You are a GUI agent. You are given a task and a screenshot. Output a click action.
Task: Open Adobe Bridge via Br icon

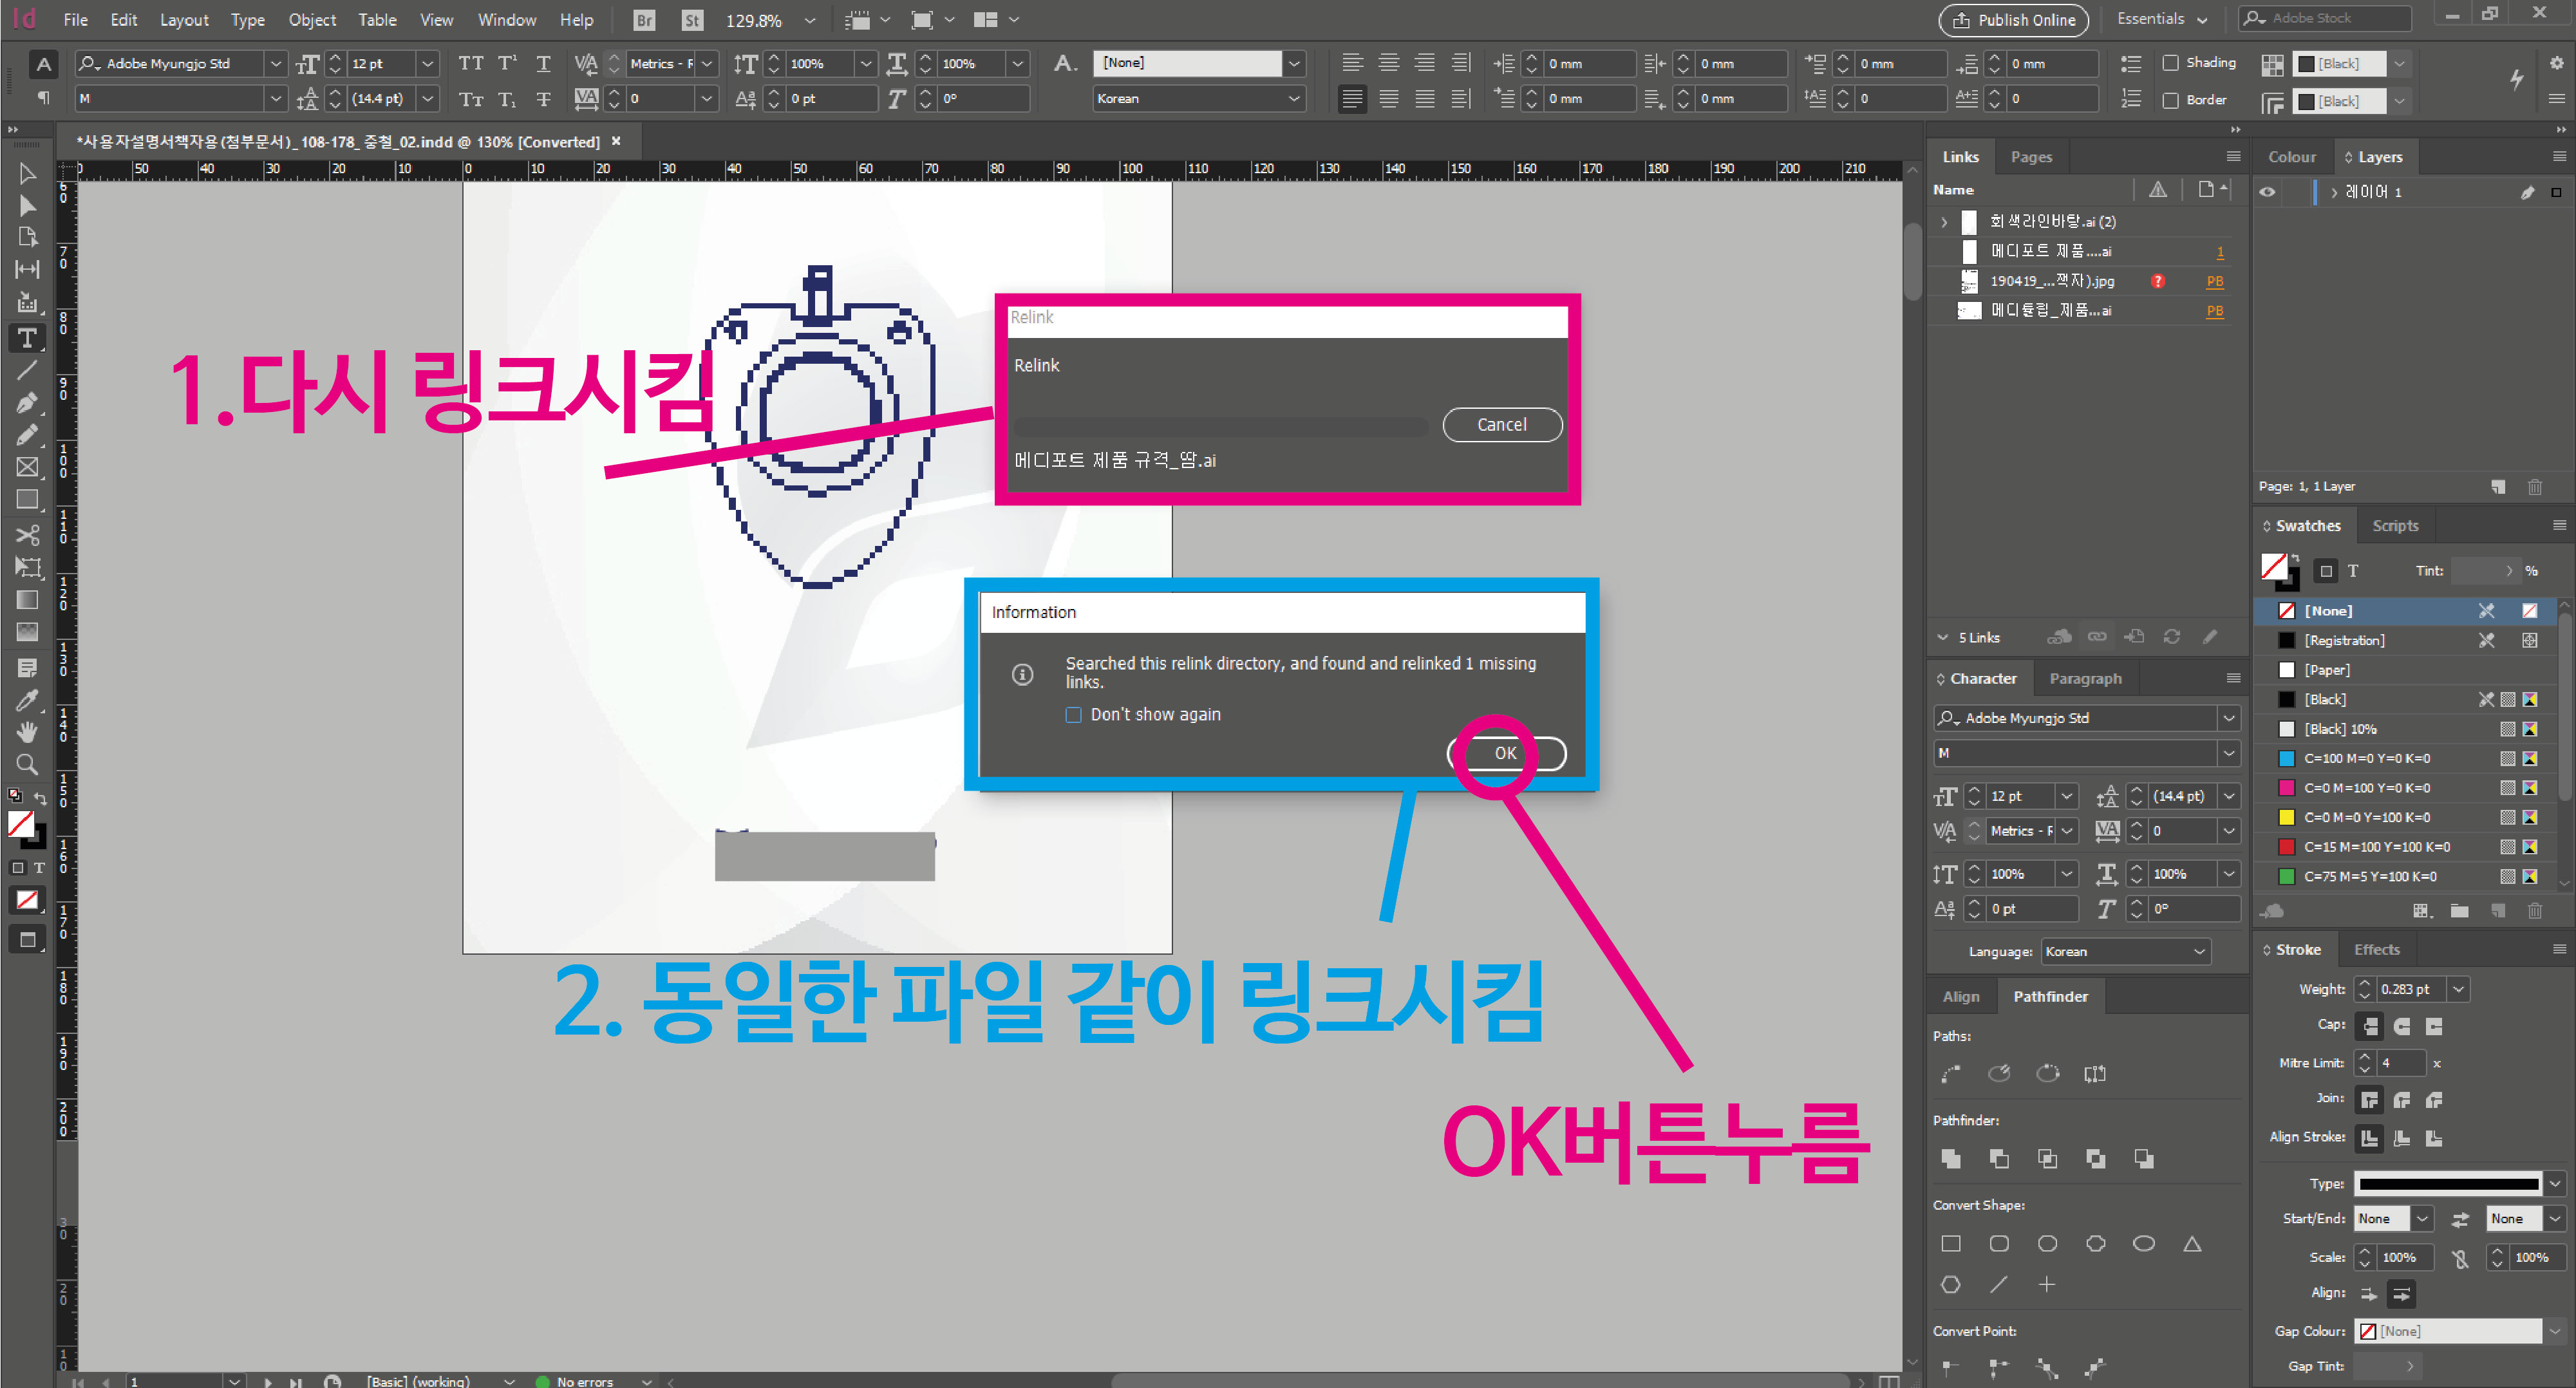(x=645, y=20)
